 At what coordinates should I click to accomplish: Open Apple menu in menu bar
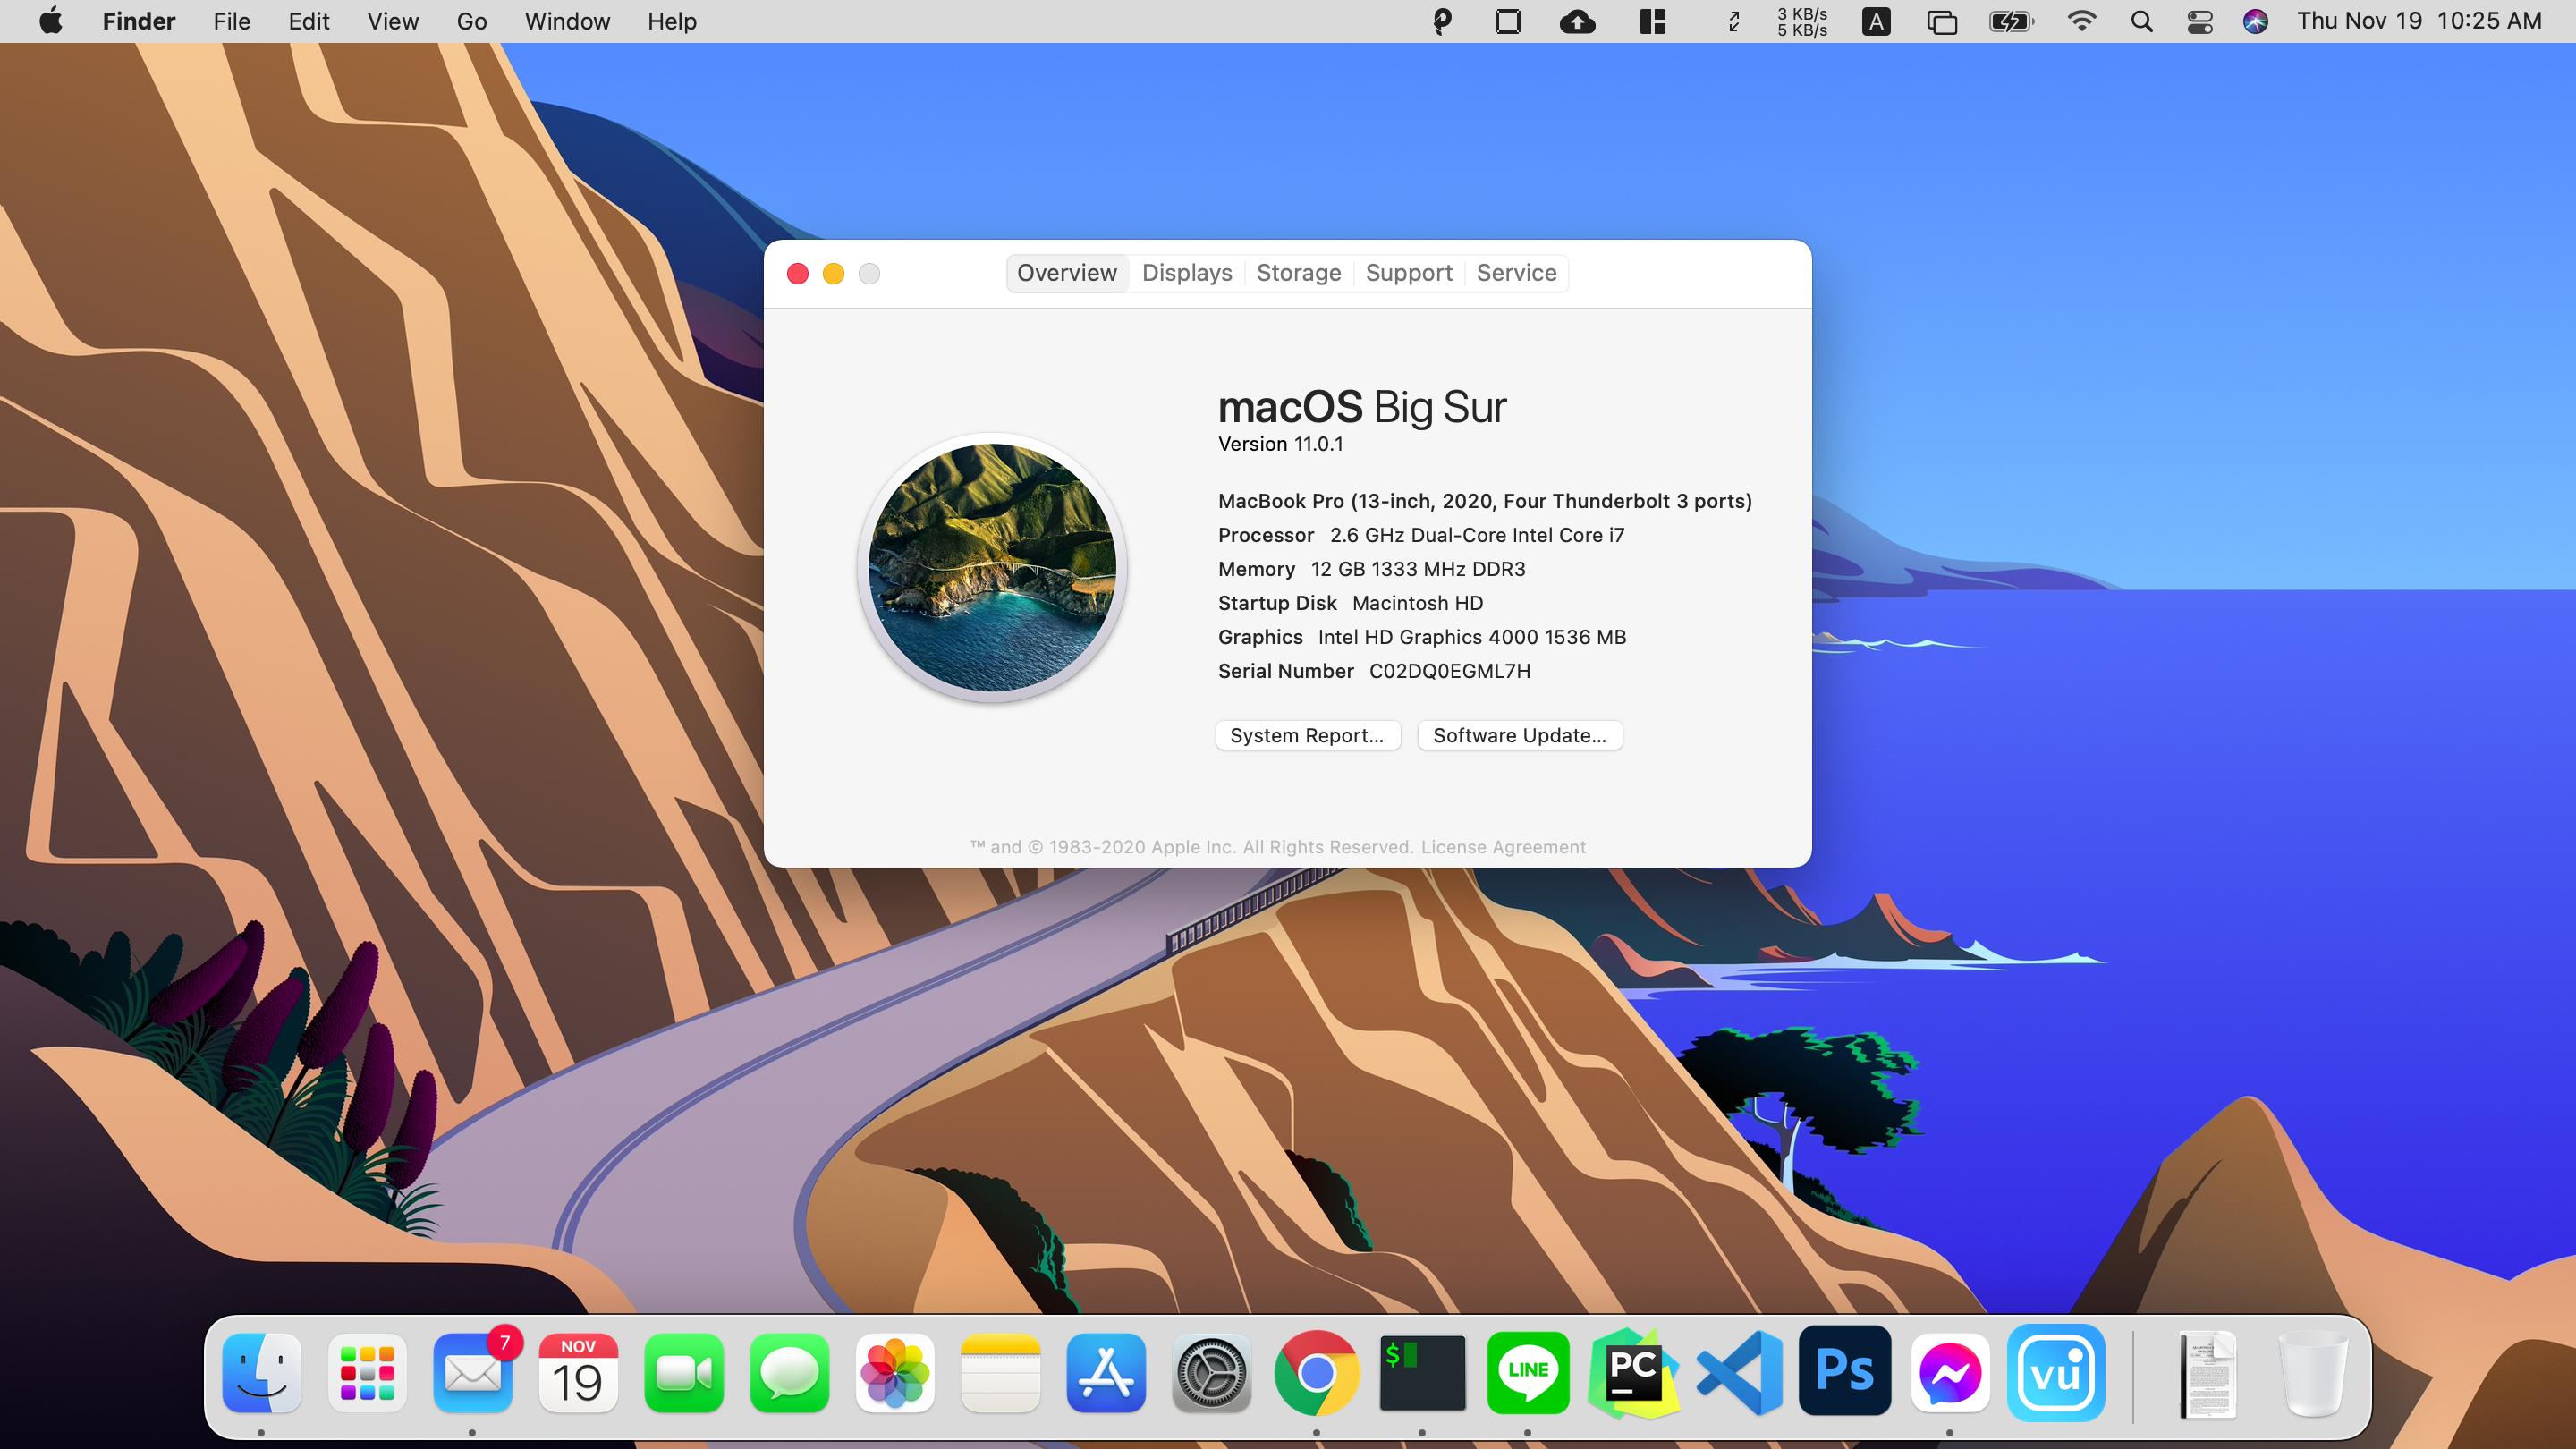click(x=50, y=21)
